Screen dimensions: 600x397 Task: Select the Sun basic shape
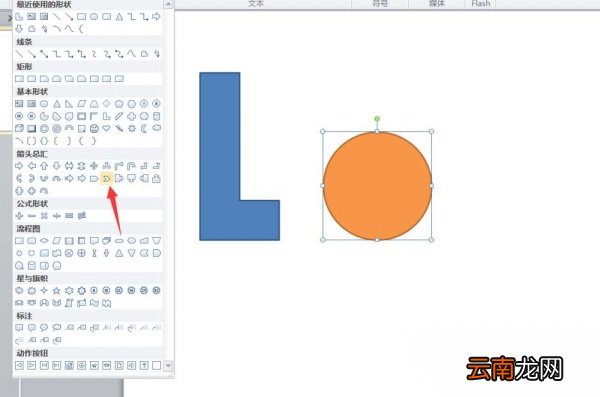[132, 129]
